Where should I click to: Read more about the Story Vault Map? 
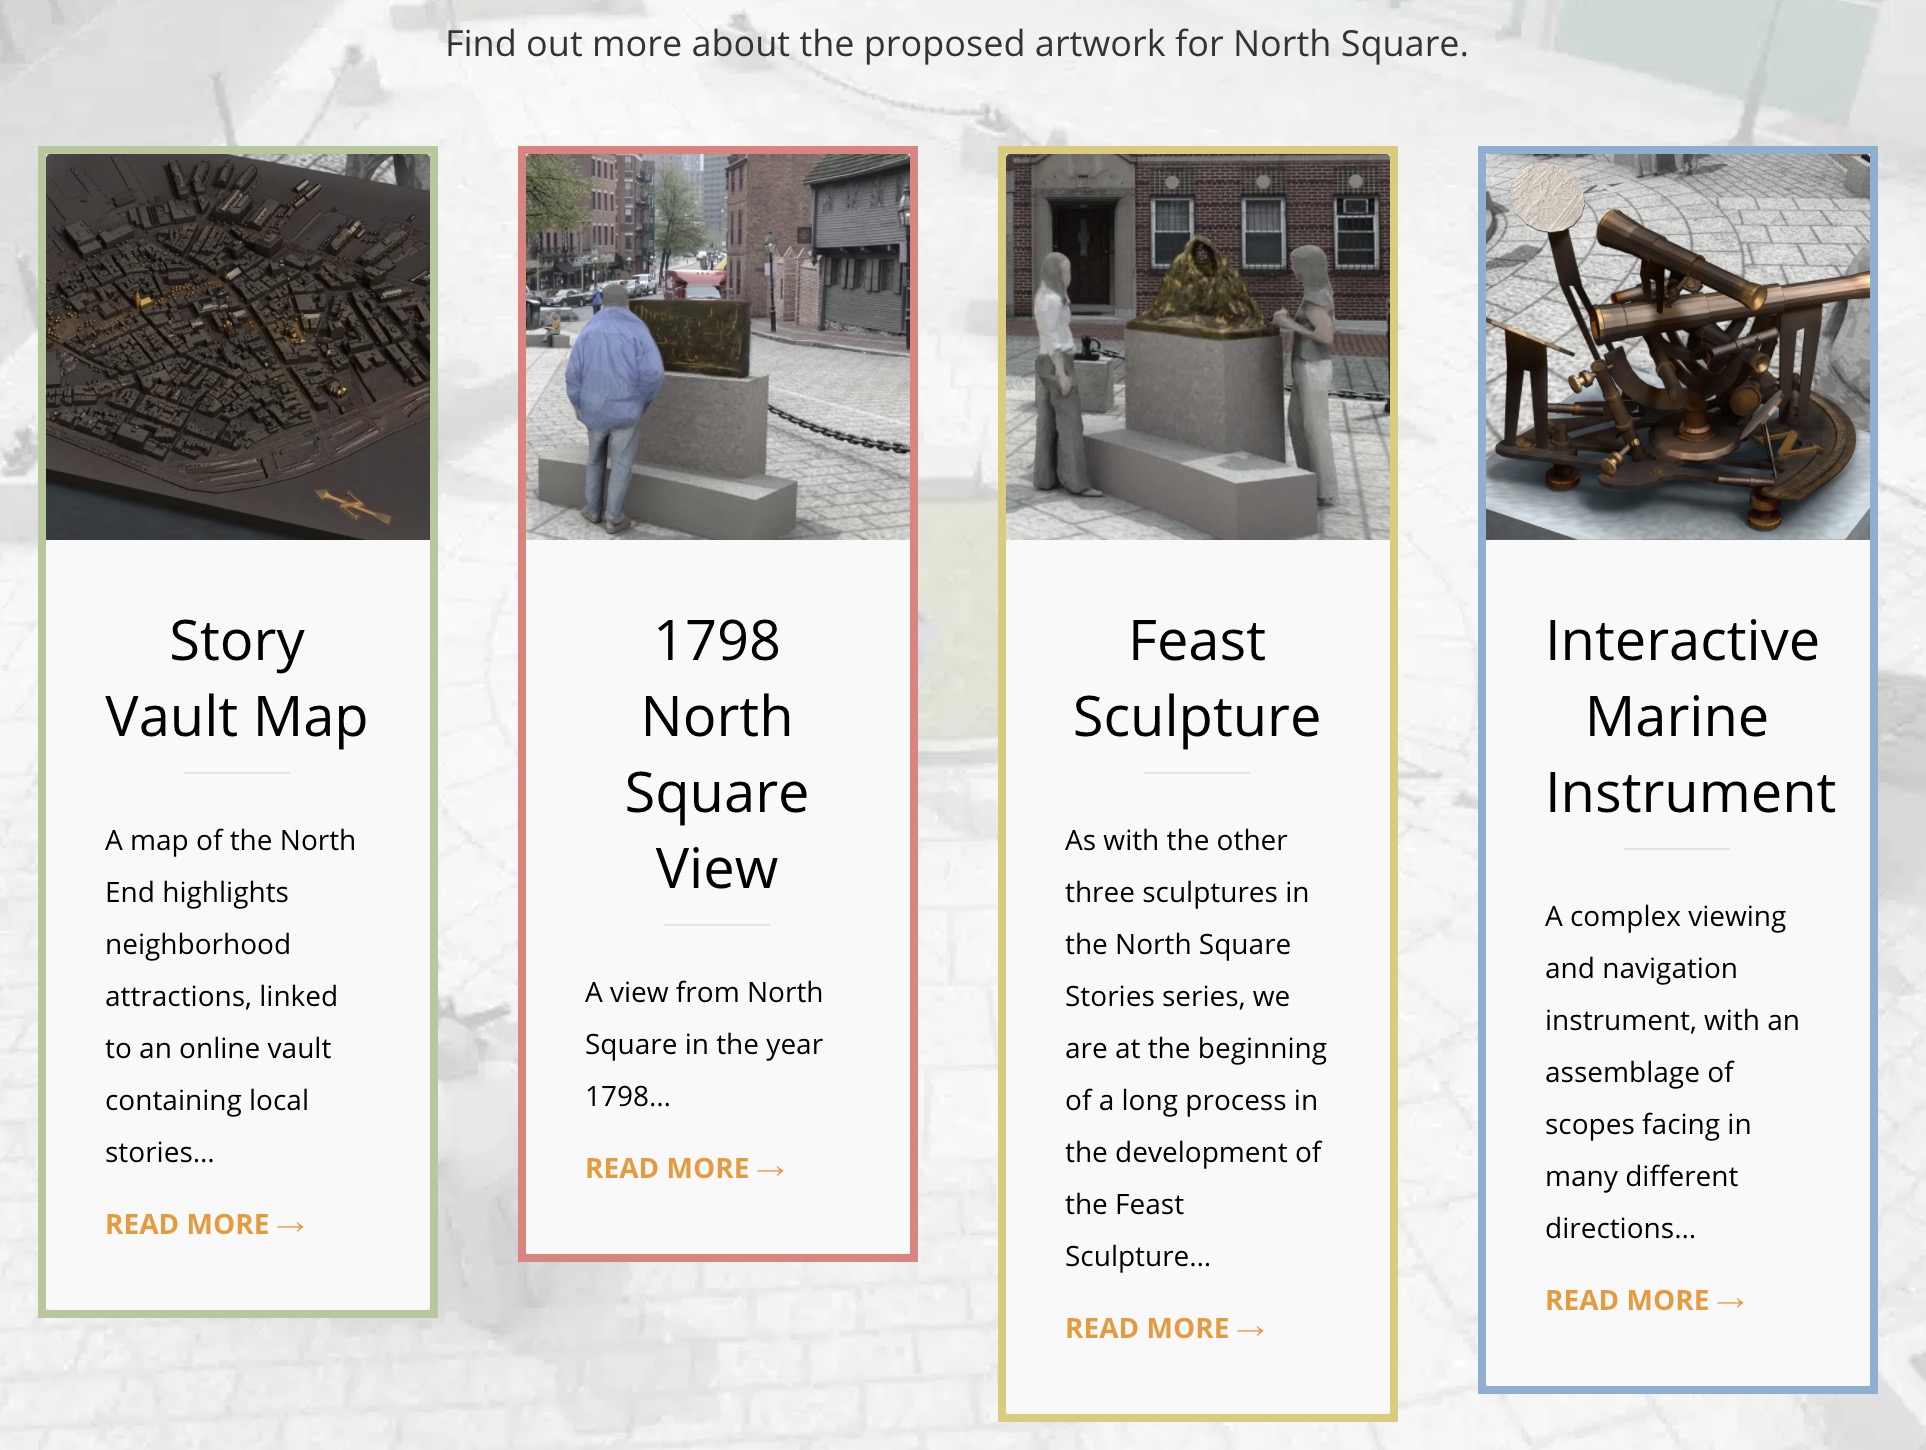pos(205,1224)
